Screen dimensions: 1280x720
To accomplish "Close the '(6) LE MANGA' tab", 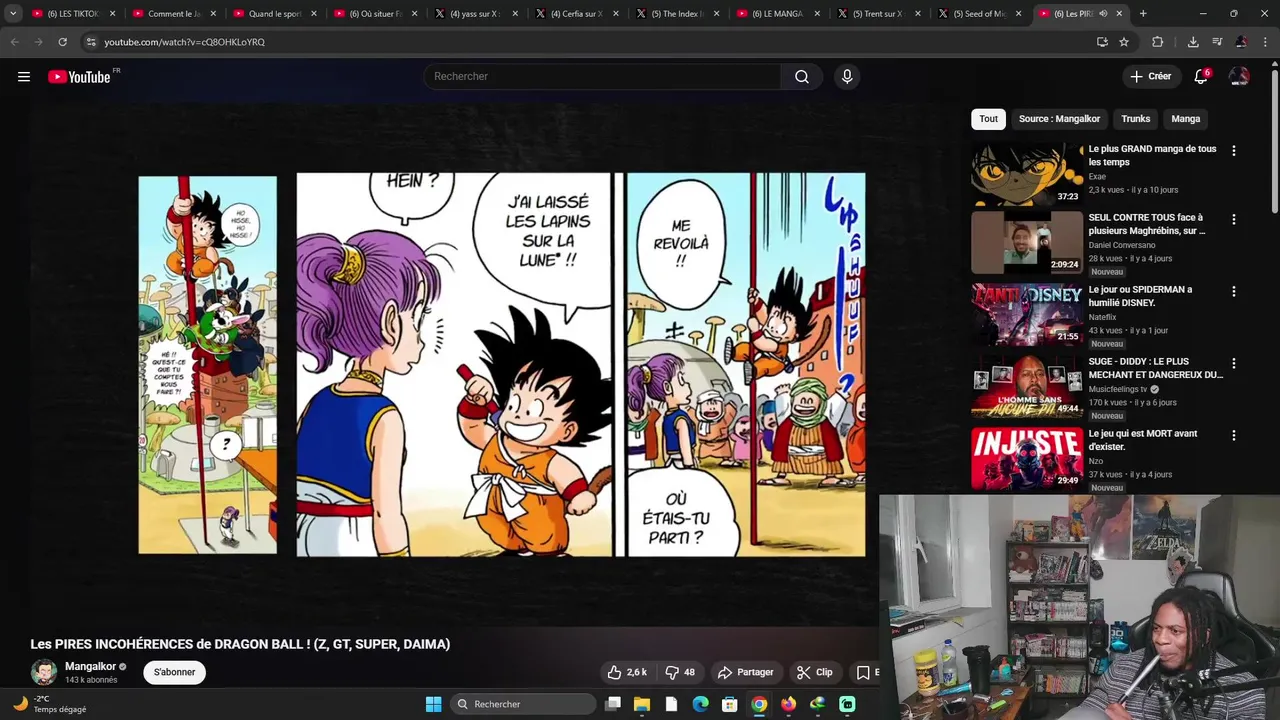I will [817, 14].
